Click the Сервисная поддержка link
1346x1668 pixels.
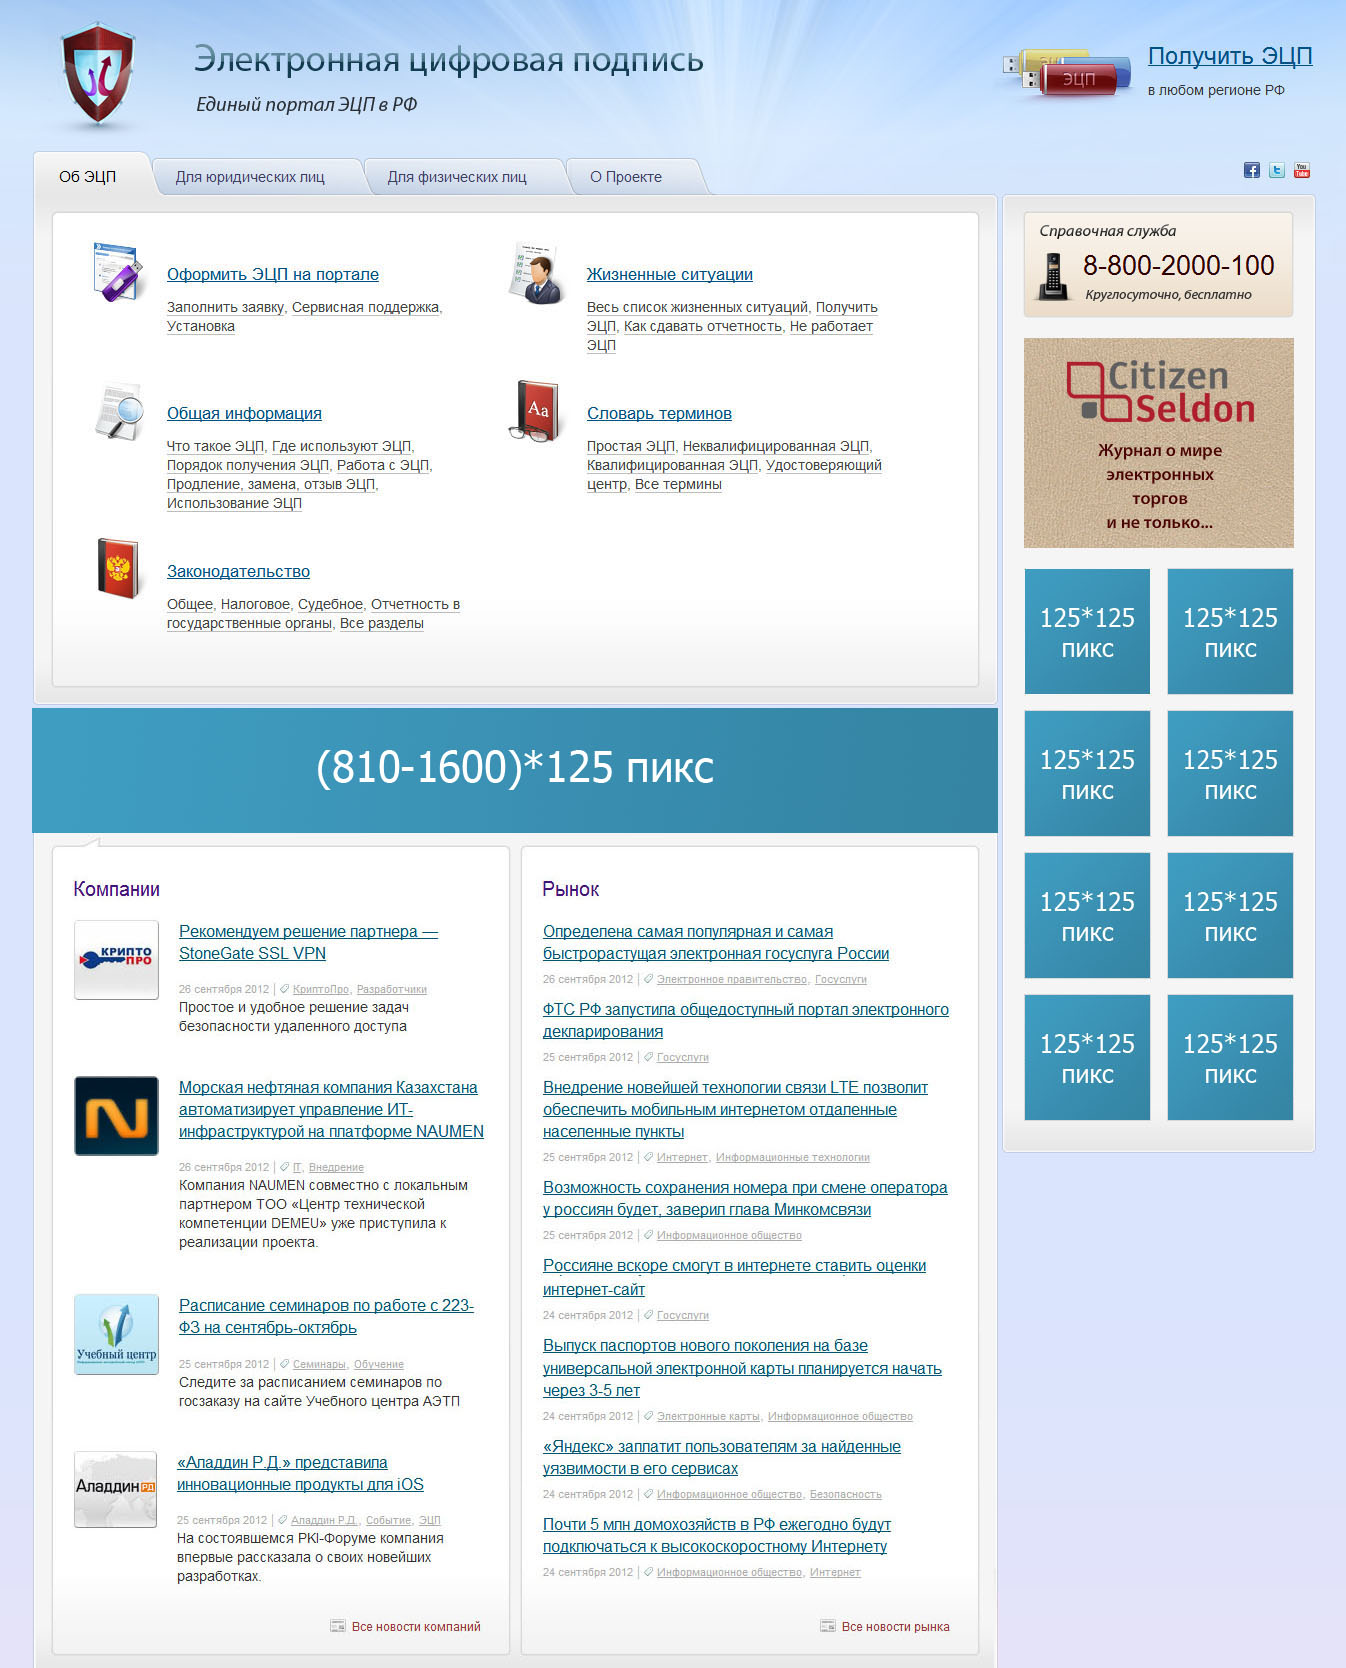click(365, 307)
